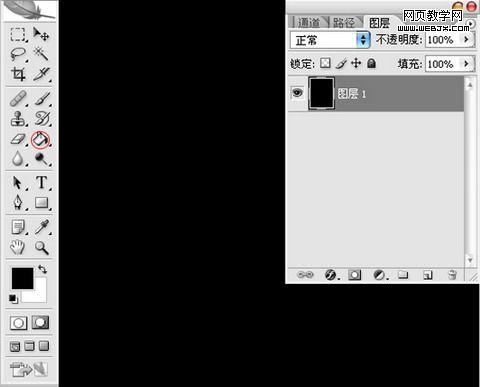Select the Blur tool
This screenshot has width=480, height=387.
pos(18,159)
